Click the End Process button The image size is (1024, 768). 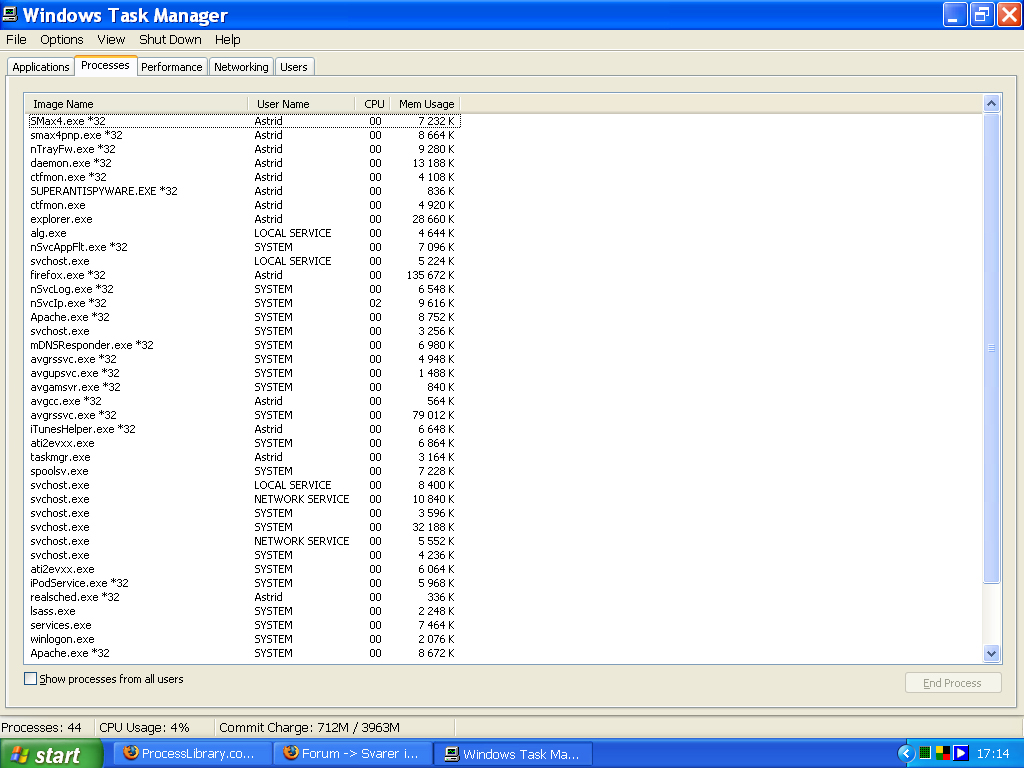click(x=952, y=682)
